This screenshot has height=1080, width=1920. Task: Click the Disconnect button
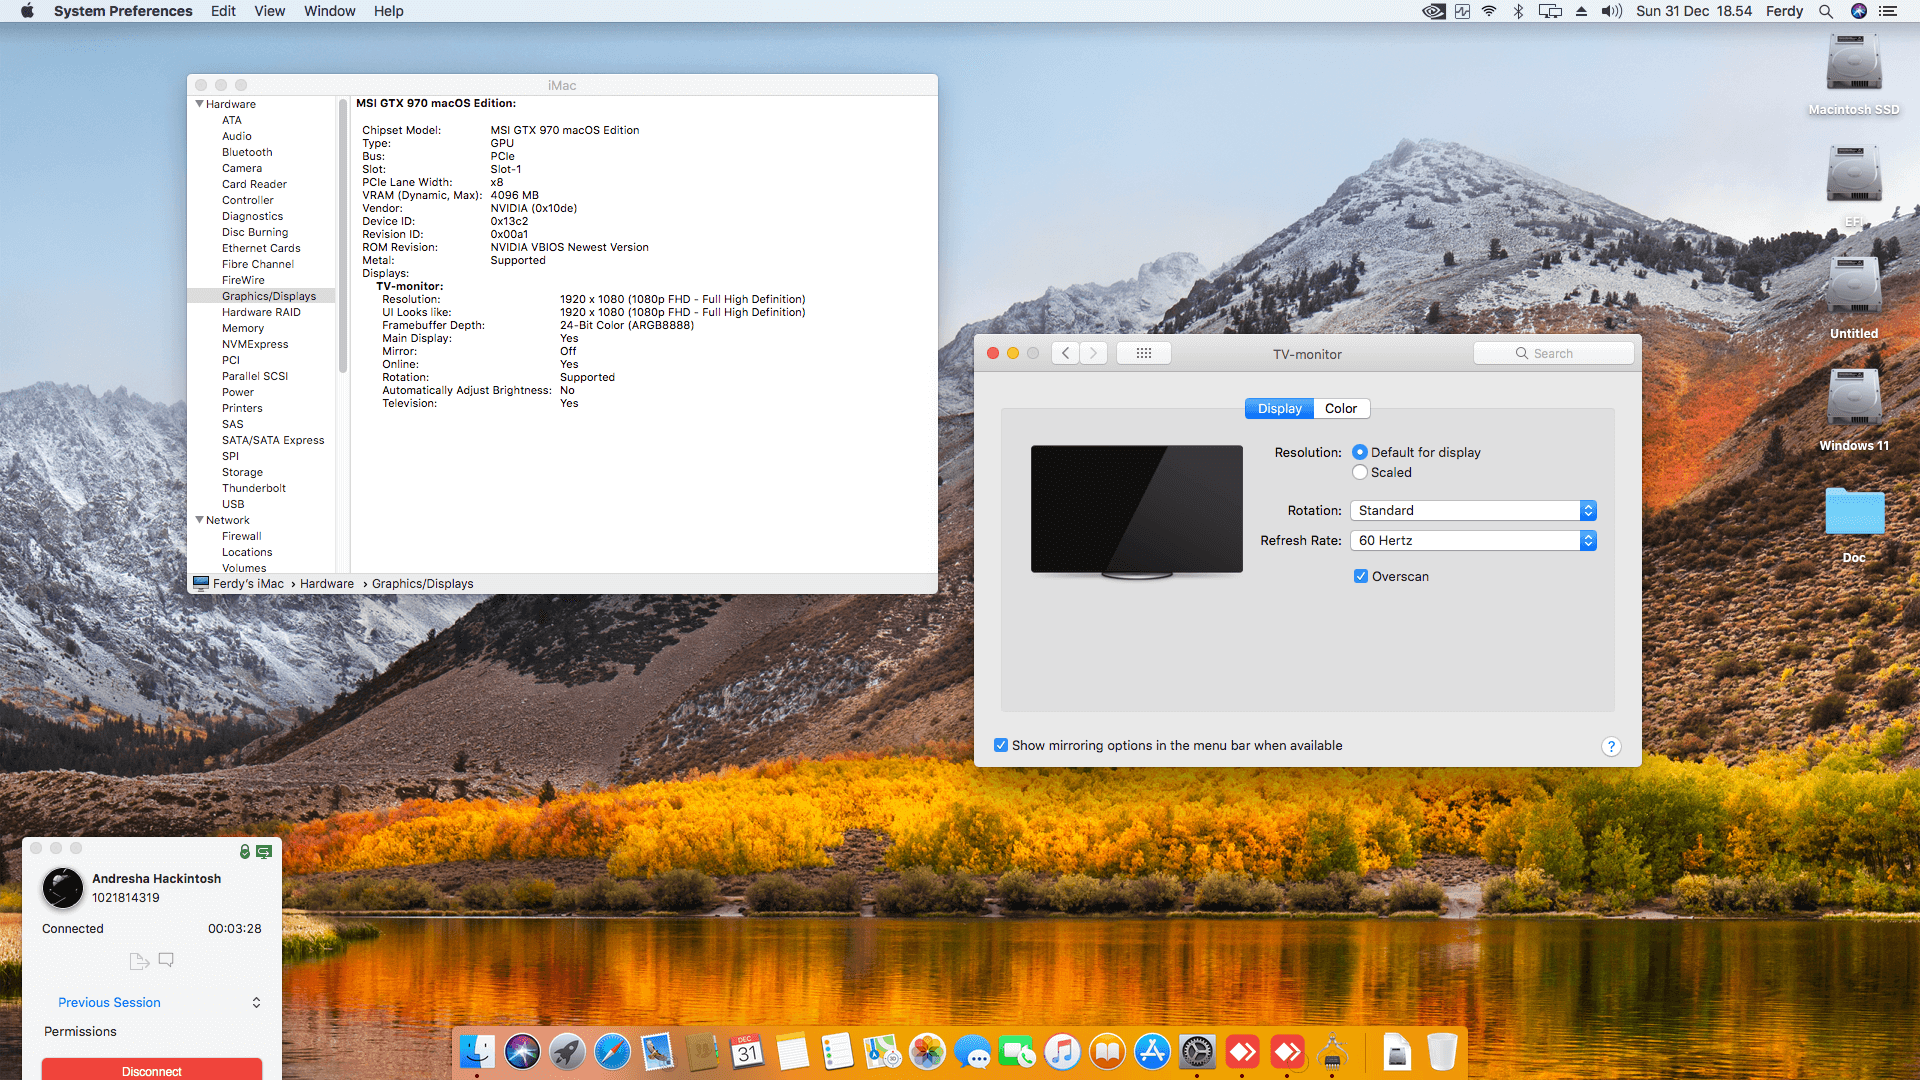click(151, 1069)
